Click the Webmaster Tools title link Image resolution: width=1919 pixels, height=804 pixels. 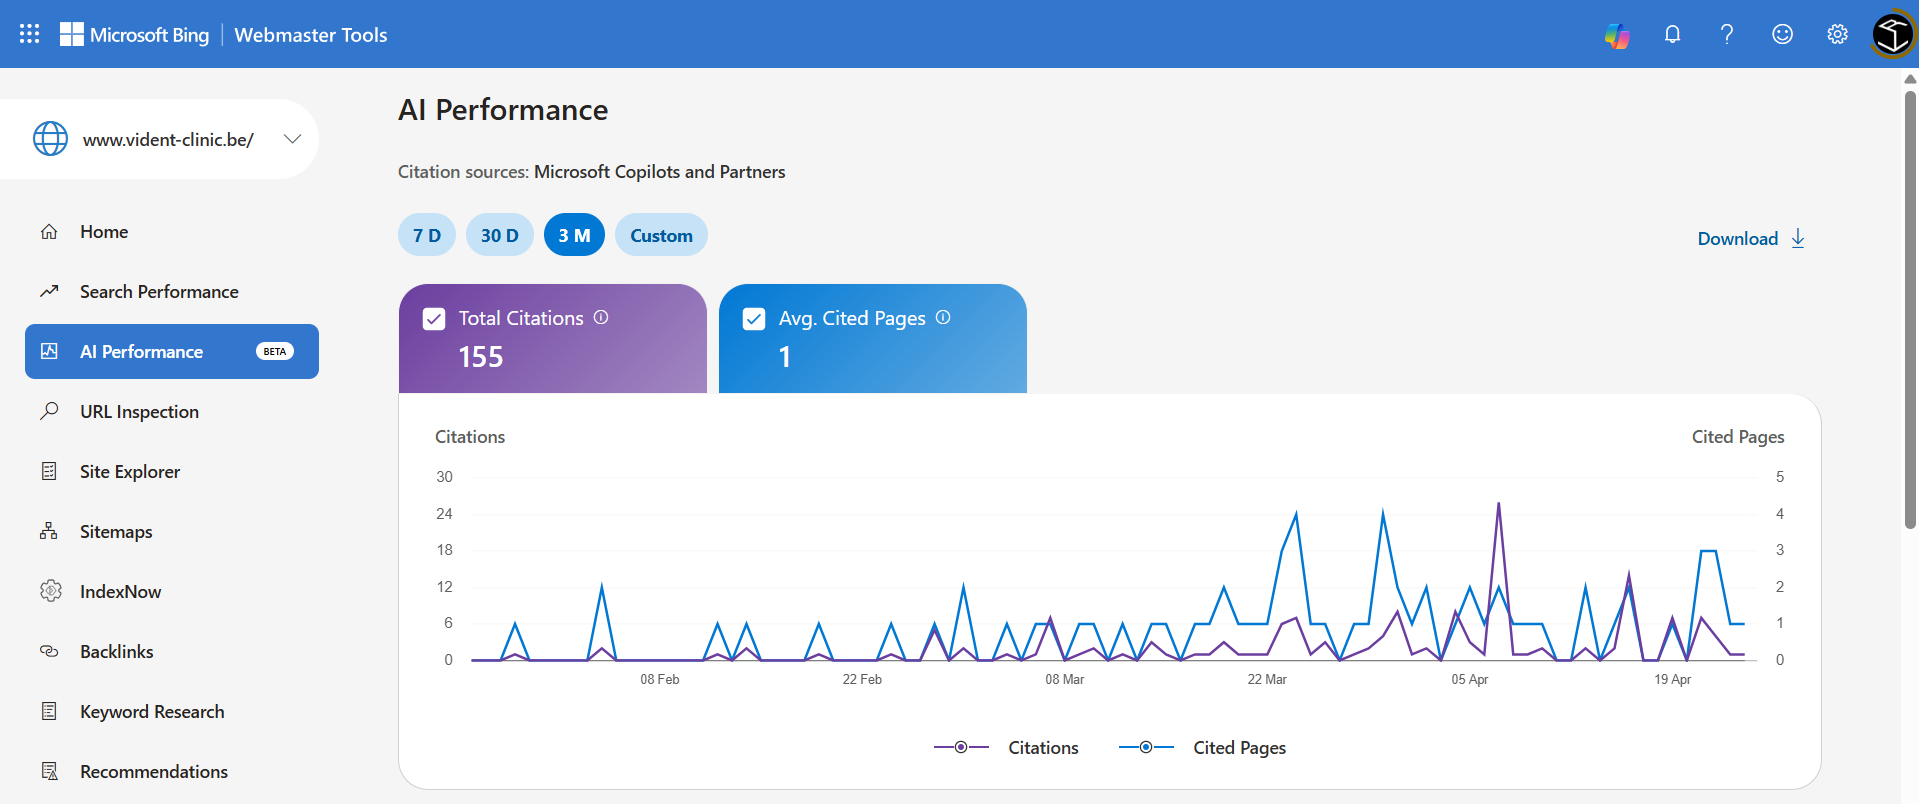[311, 35]
